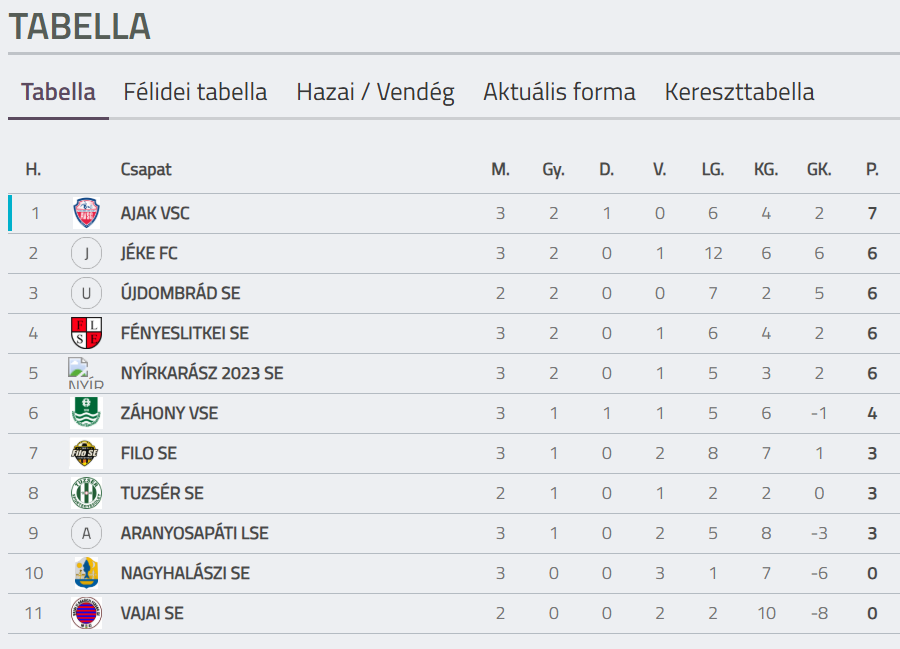This screenshot has height=649, width=900.
Task: Click the broken Nyírkarász team logo image
Action: tap(86, 373)
